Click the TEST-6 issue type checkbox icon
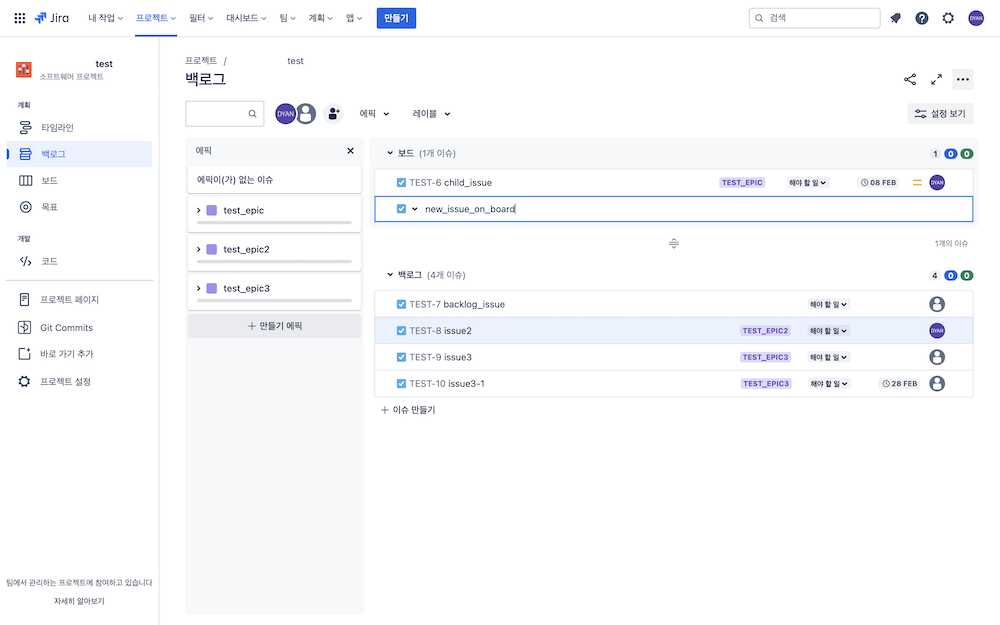1000x625 pixels. click(x=401, y=183)
